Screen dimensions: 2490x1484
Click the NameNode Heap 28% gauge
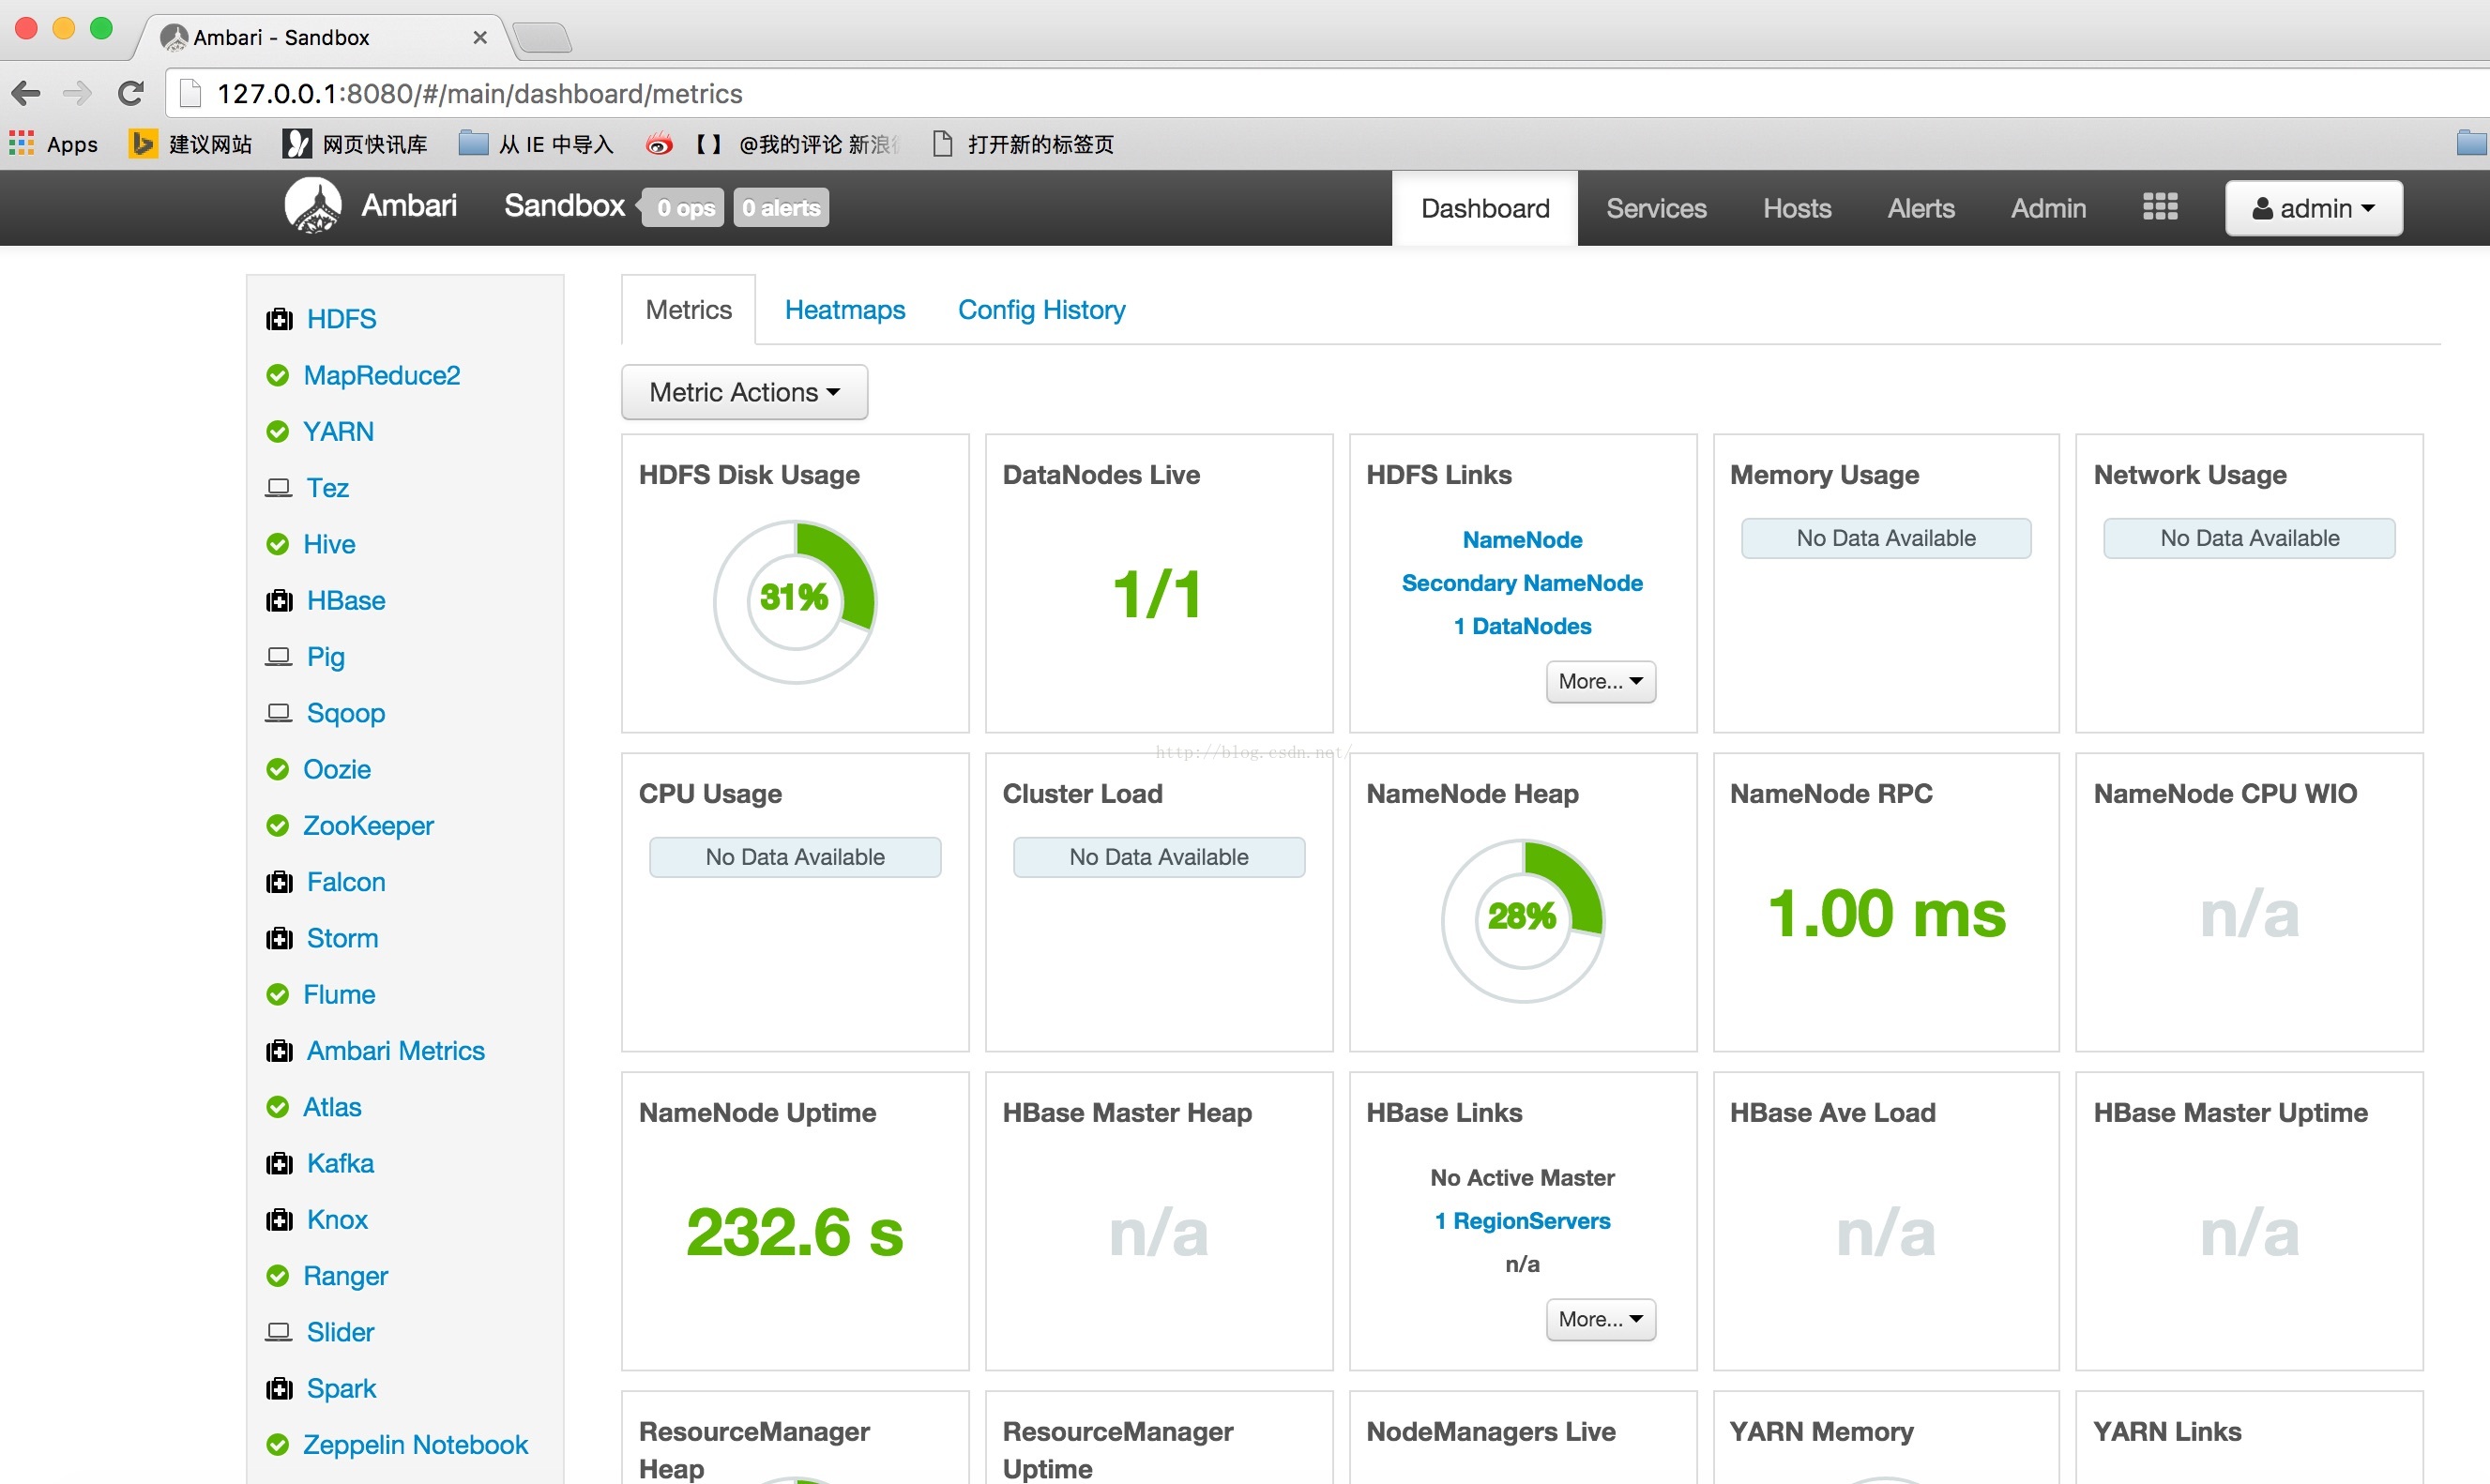pos(1522,920)
